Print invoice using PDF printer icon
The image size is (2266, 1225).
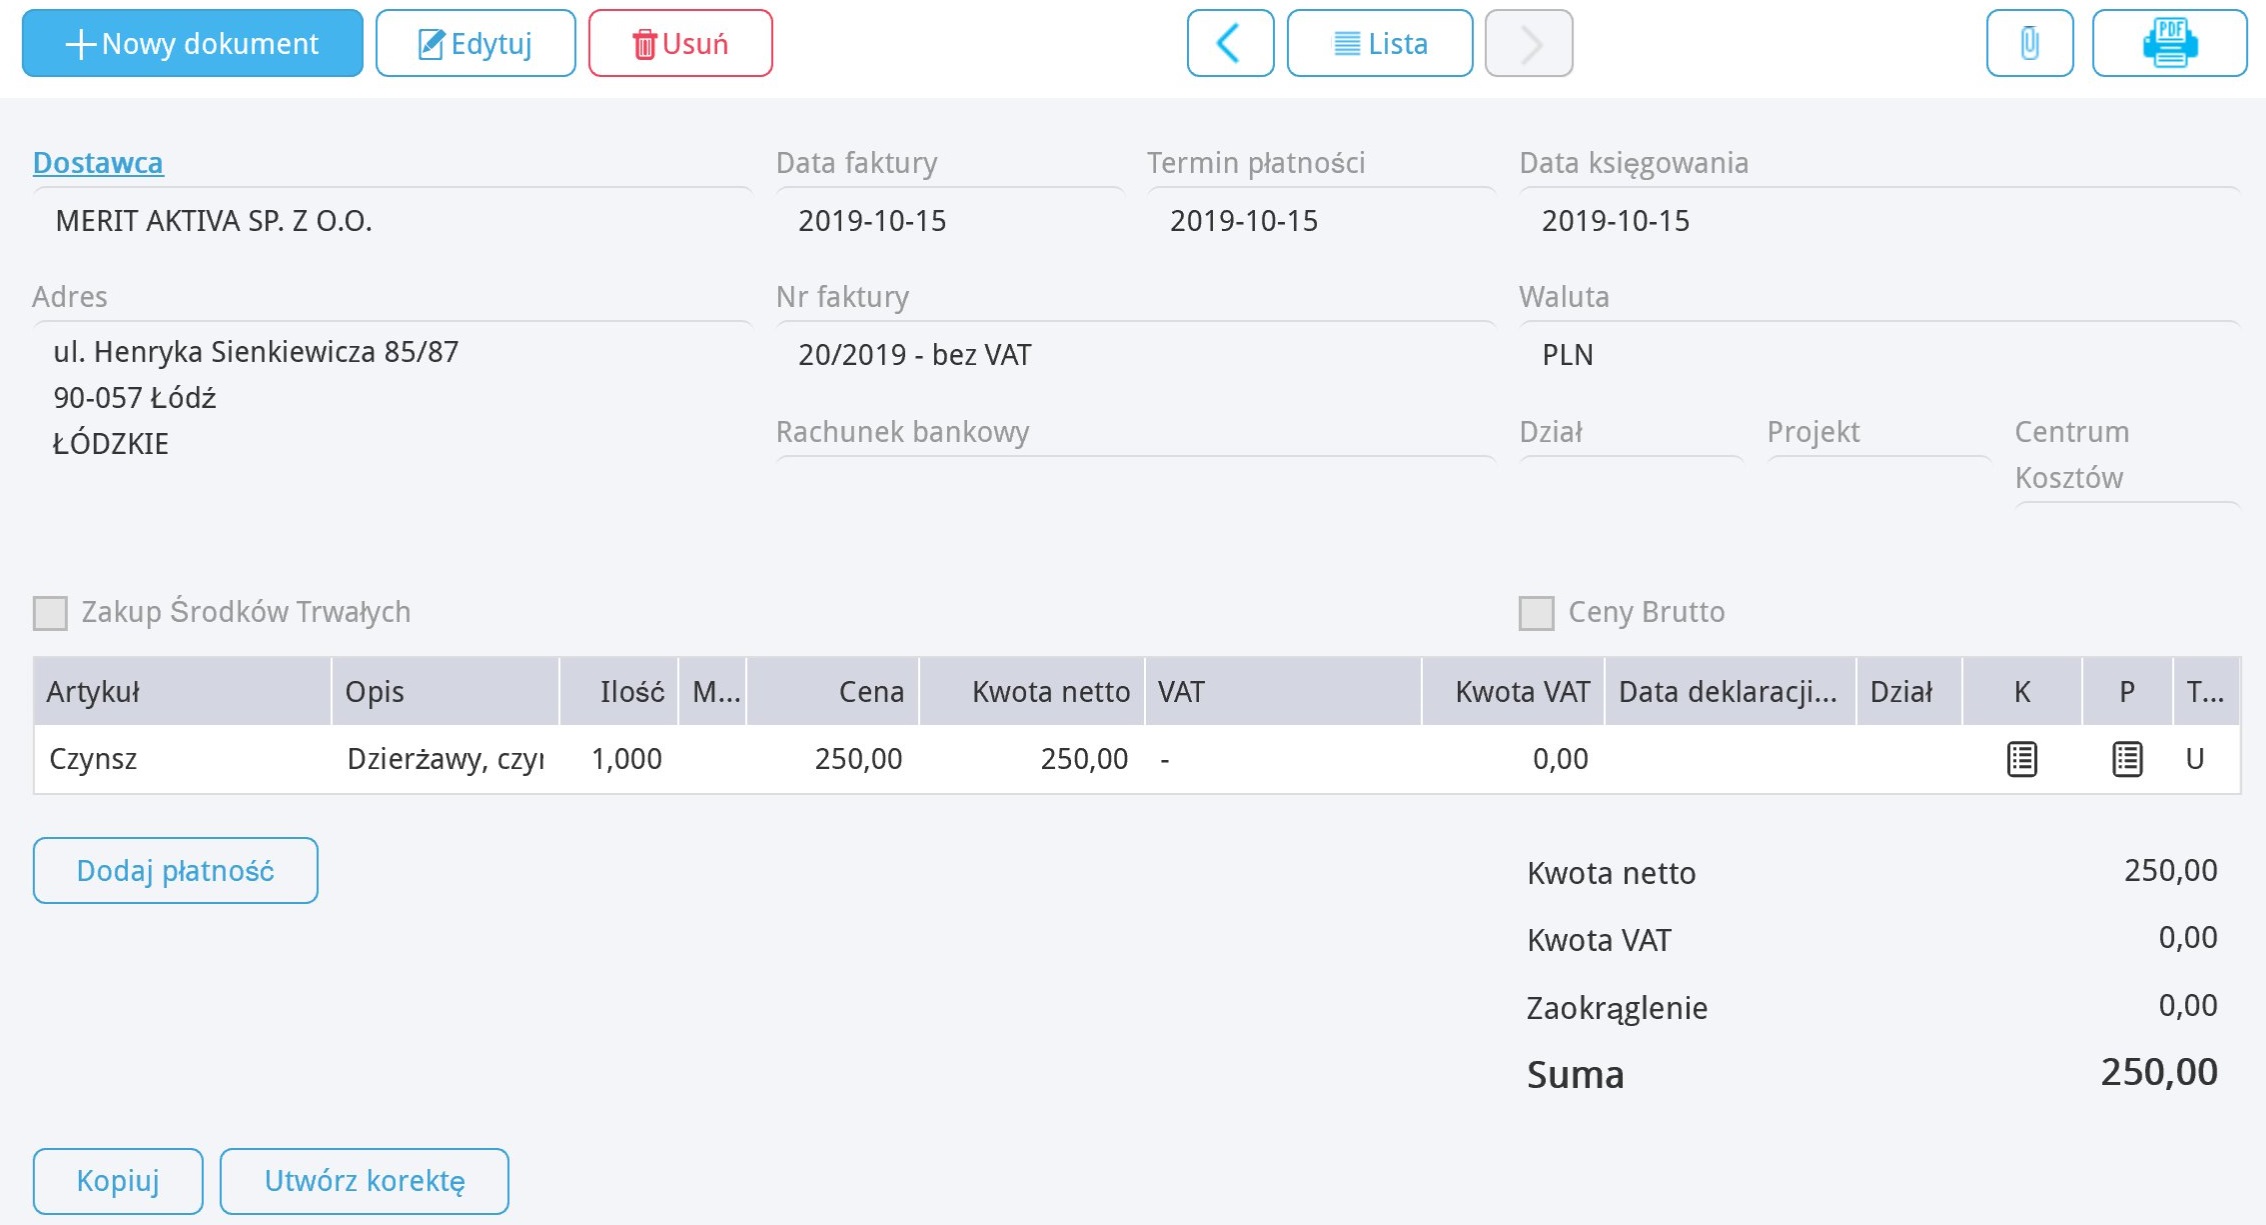(x=2169, y=43)
